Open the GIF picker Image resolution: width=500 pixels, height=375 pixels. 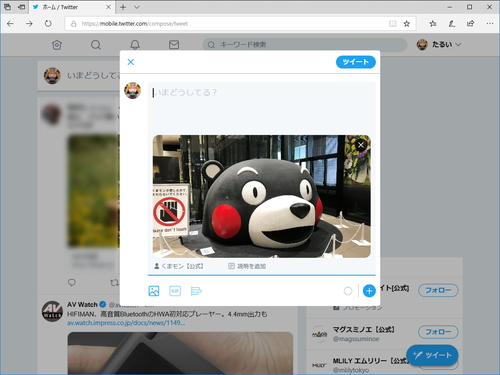click(175, 291)
